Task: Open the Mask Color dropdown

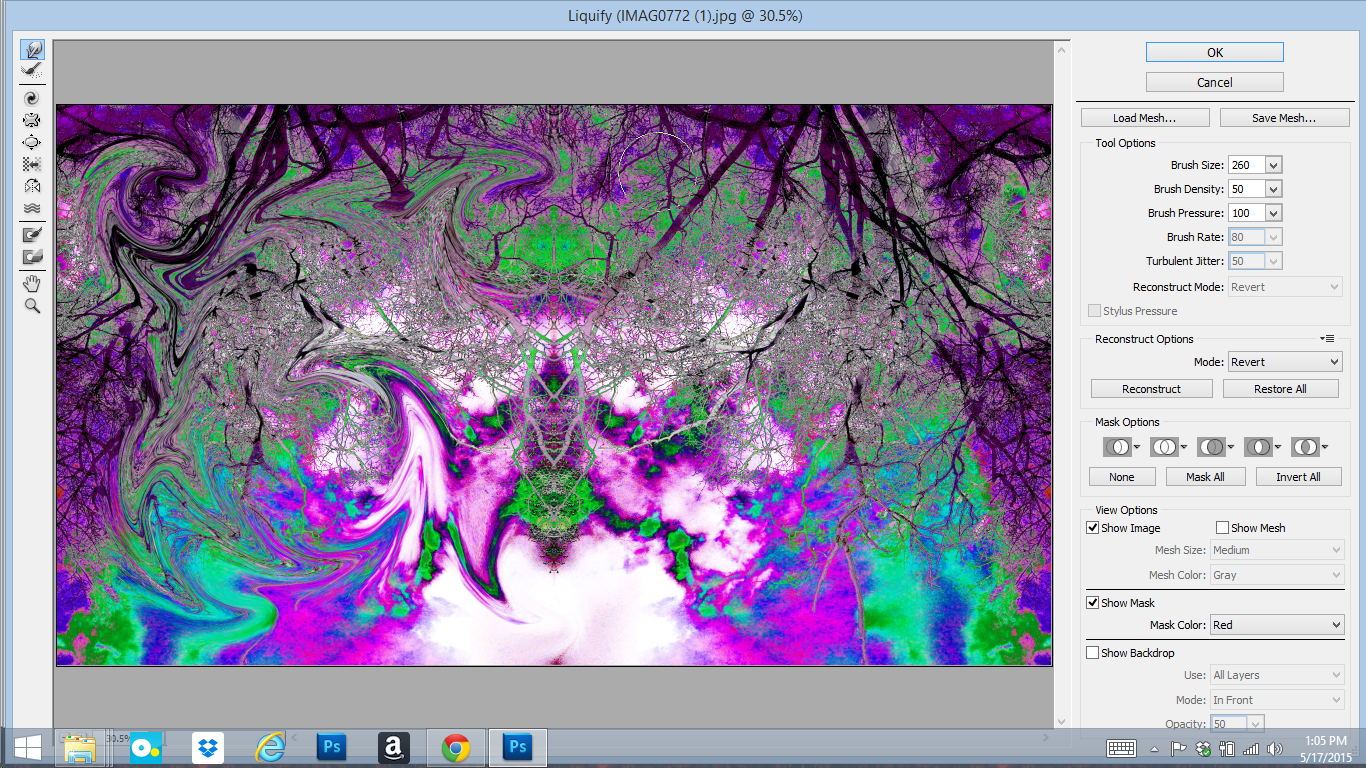Action: pos(1277,625)
